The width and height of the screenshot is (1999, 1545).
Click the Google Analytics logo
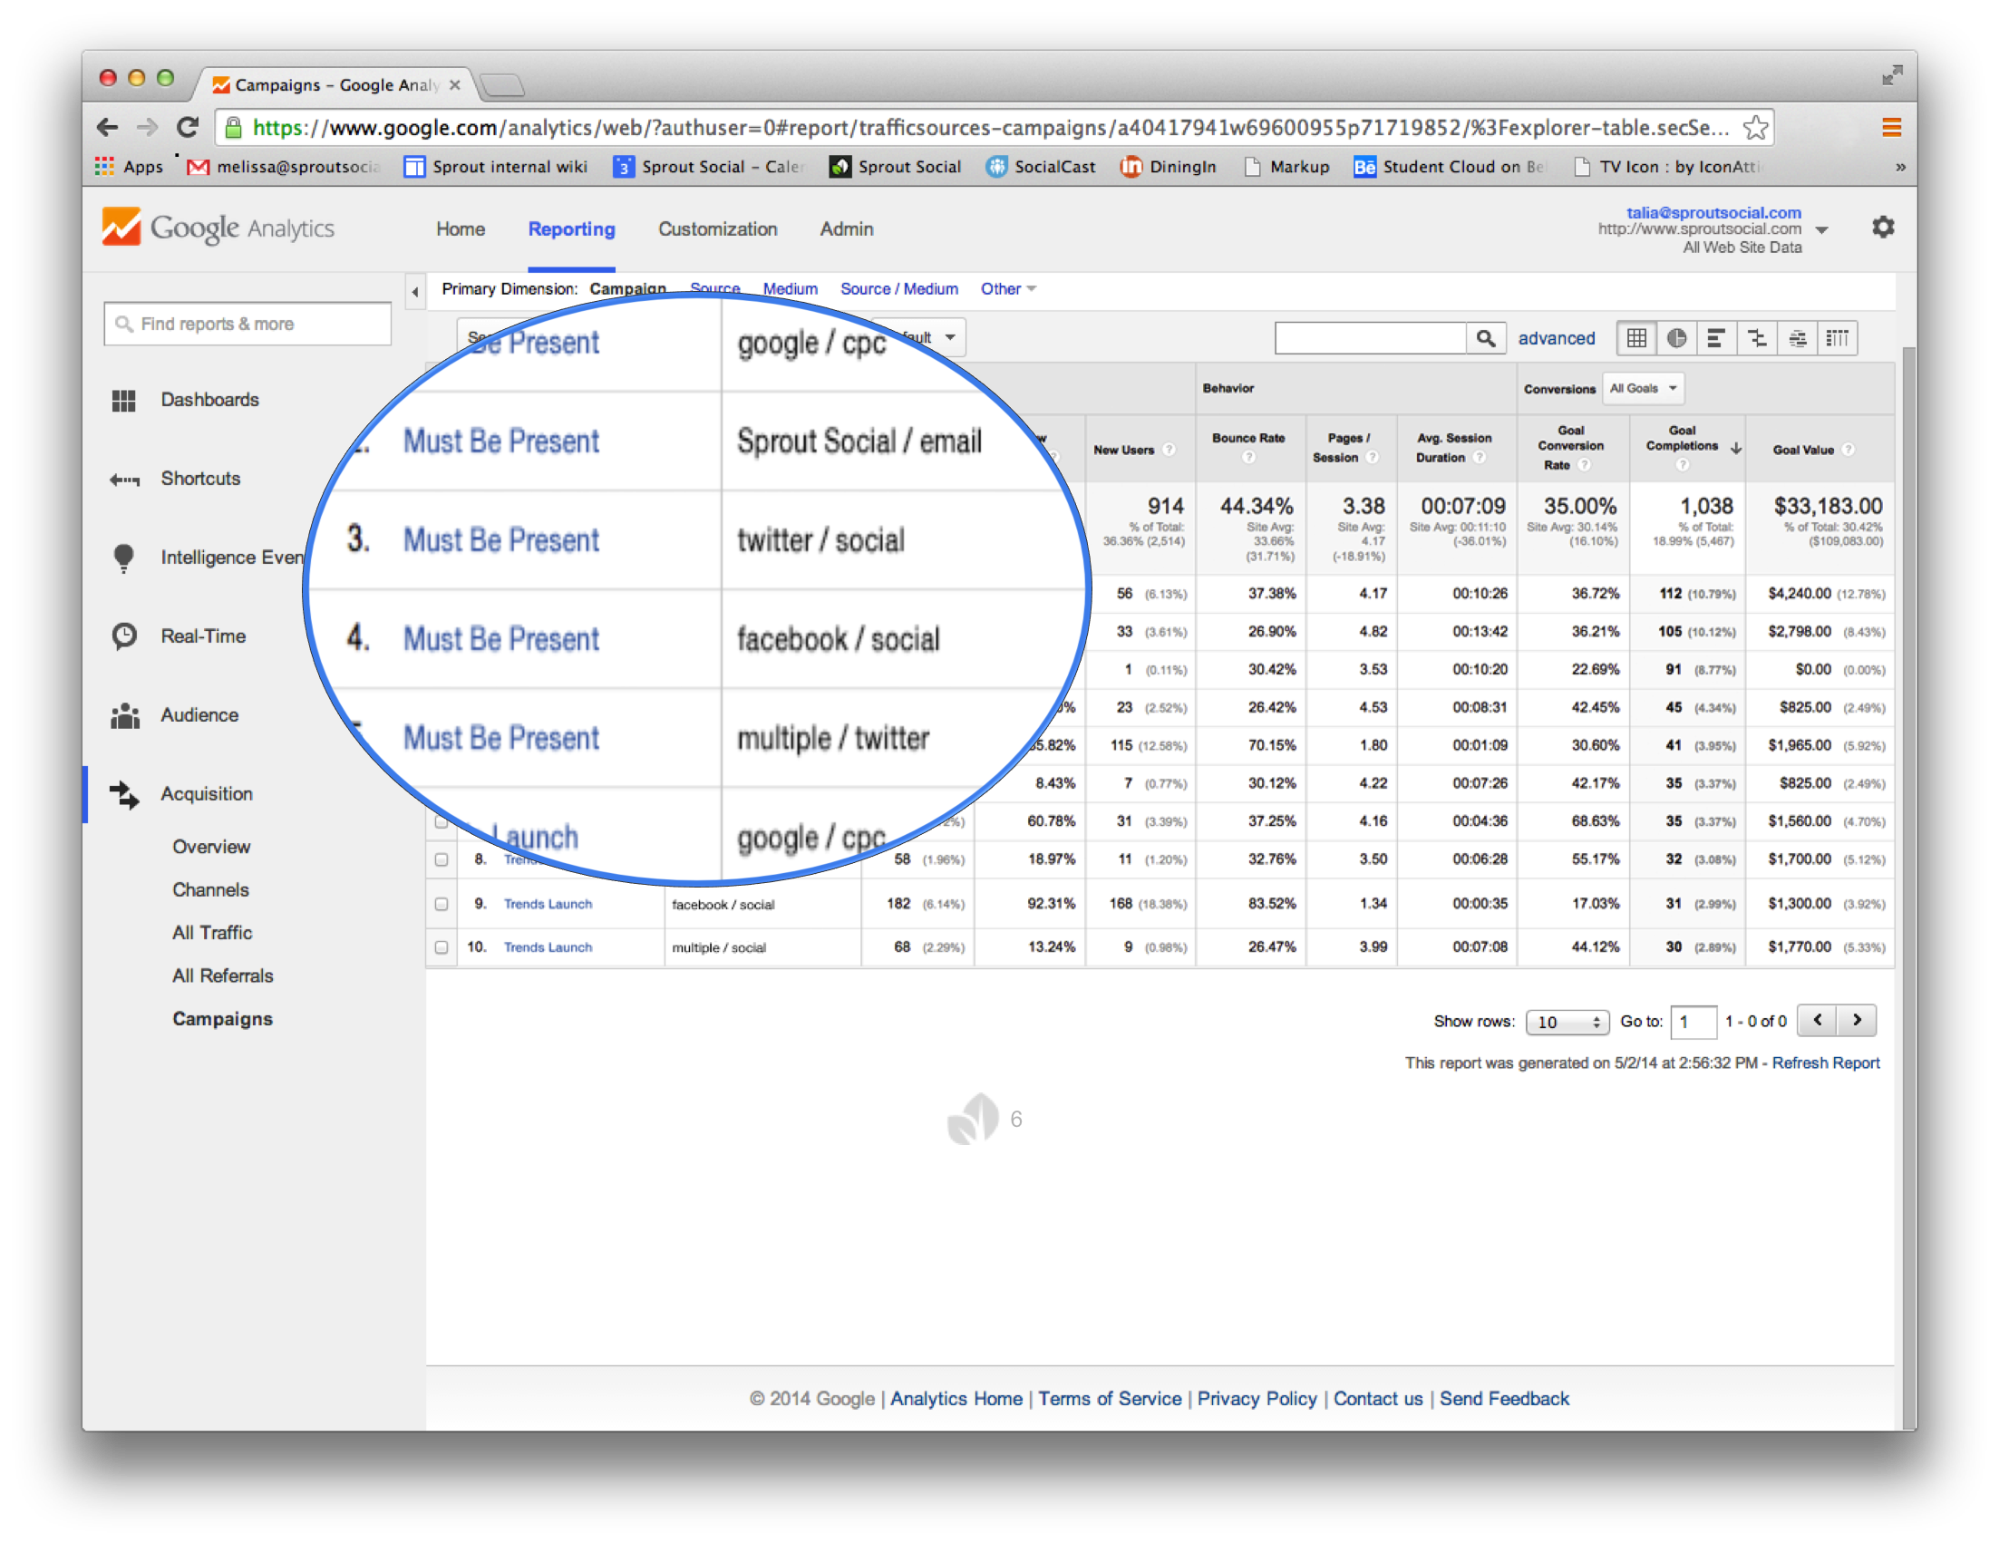(218, 227)
